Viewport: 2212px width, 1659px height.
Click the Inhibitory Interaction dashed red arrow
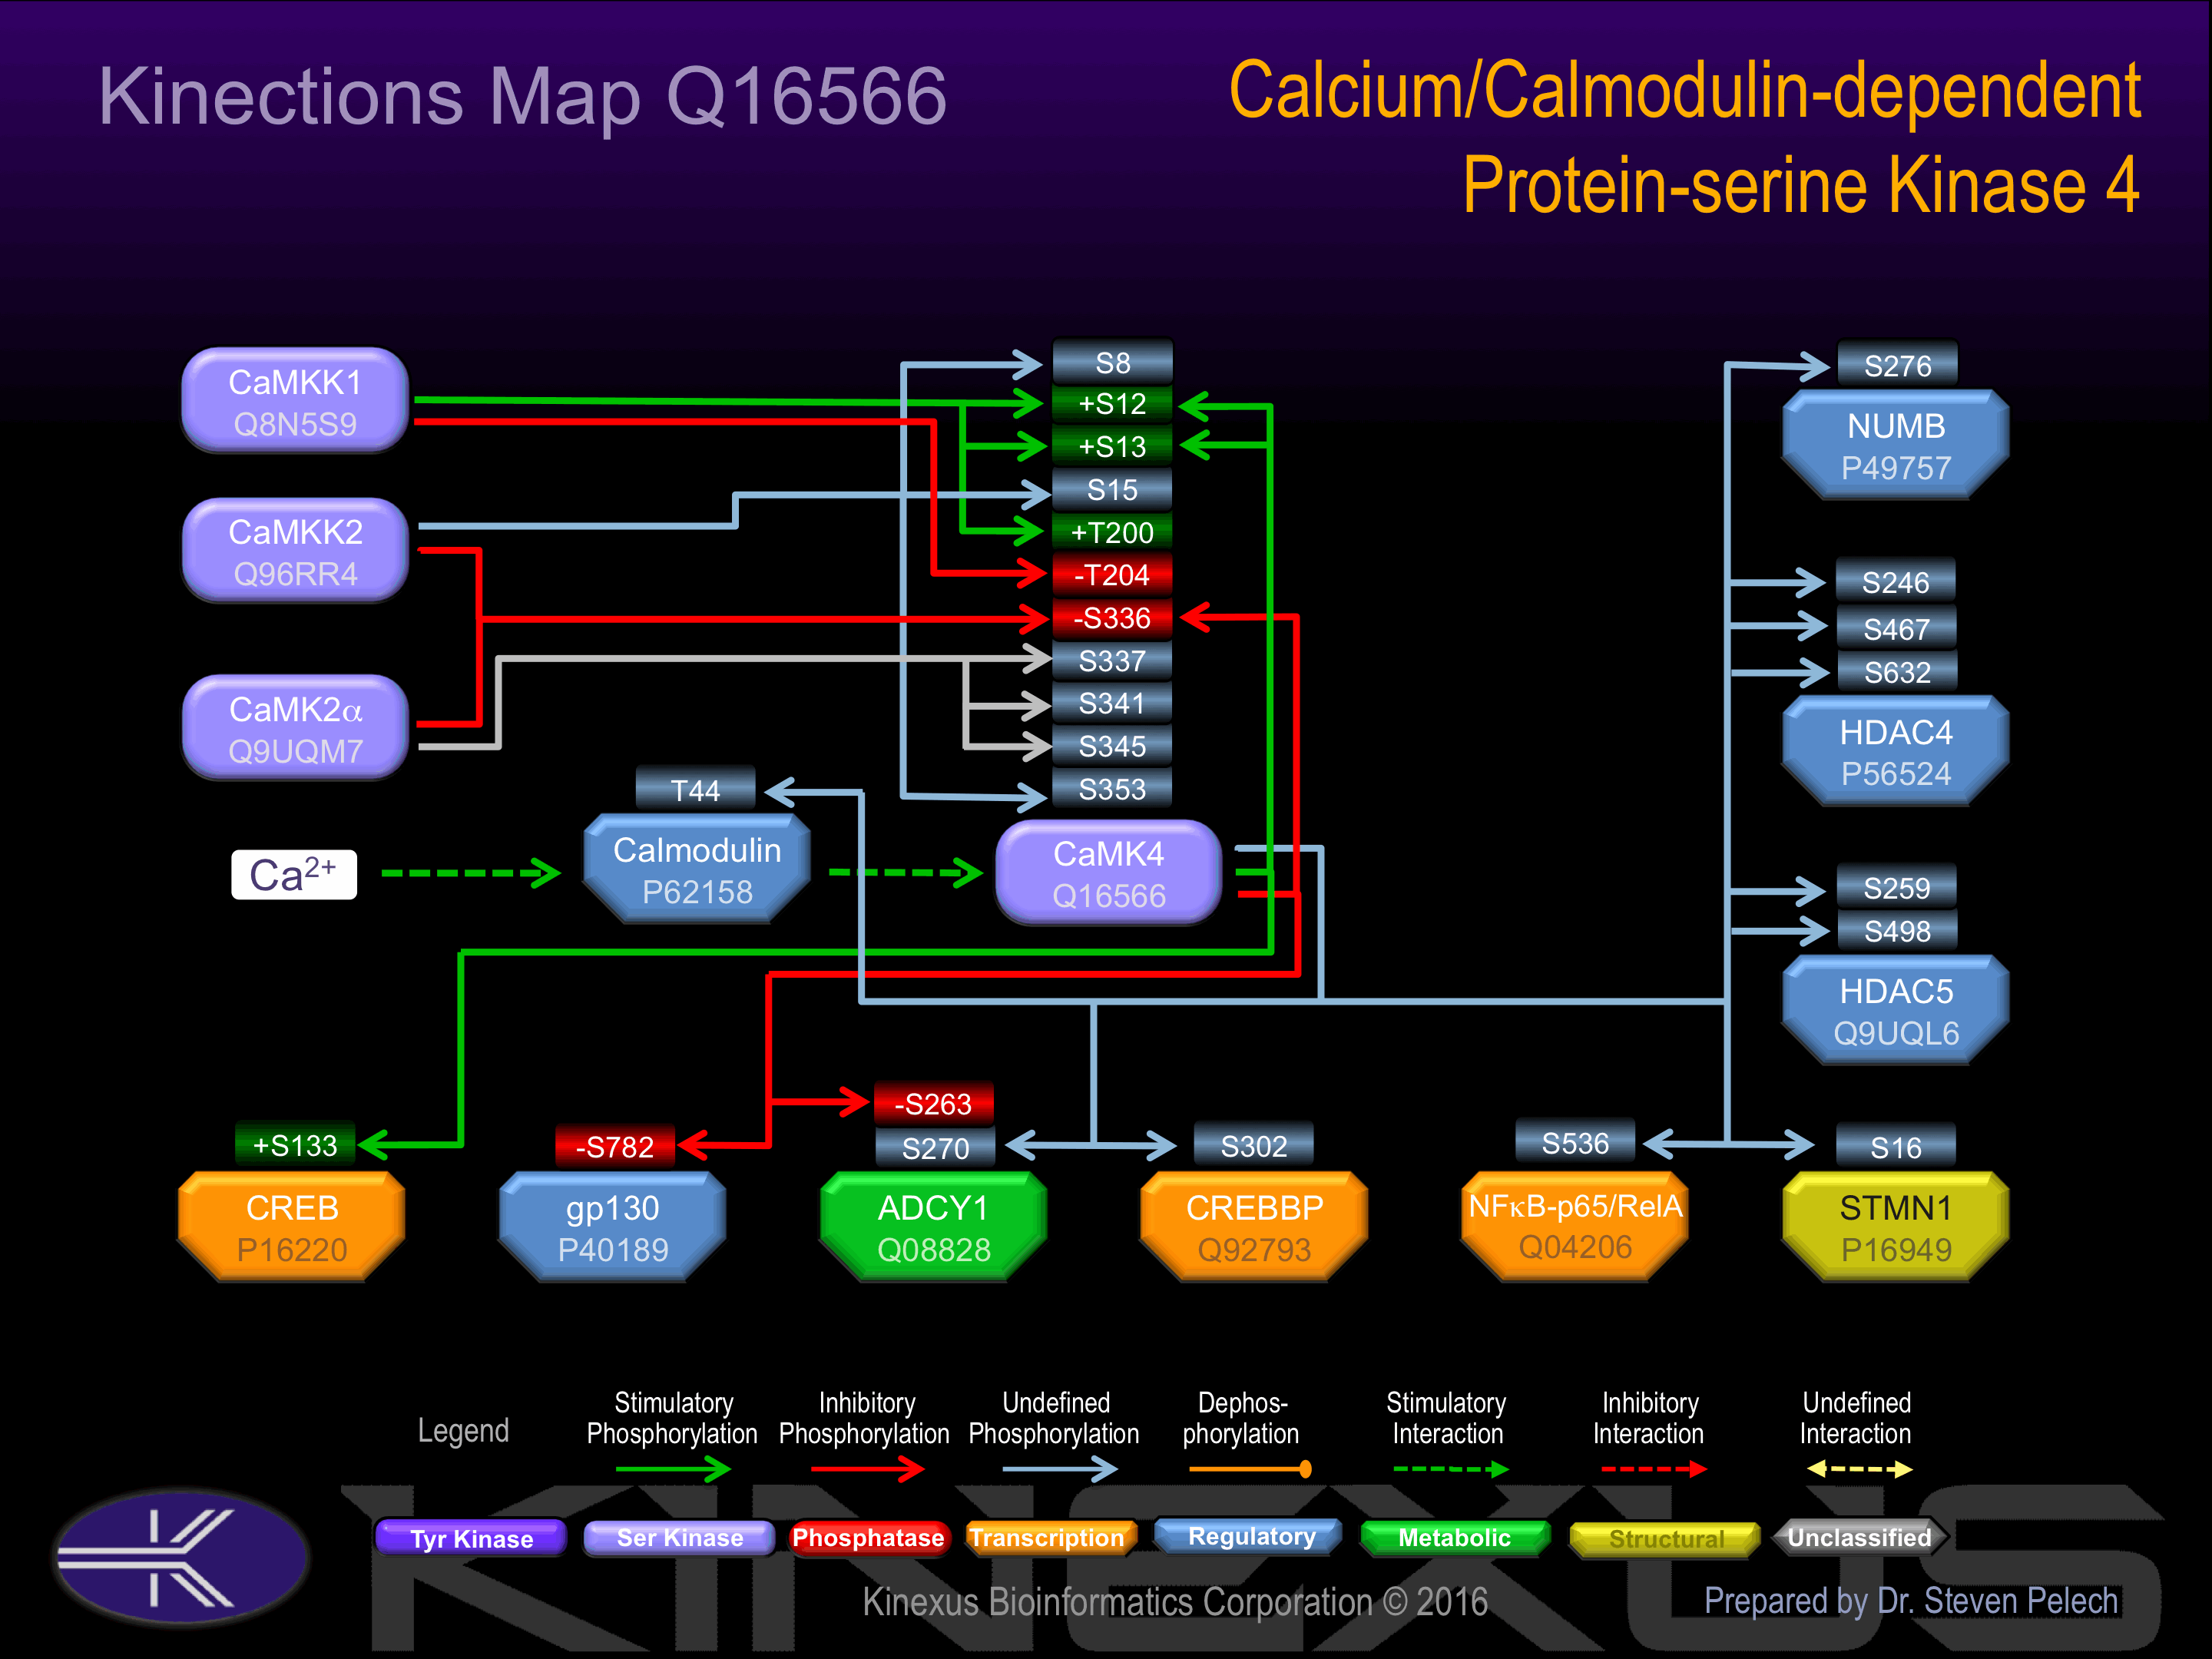(x=1654, y=1469)
